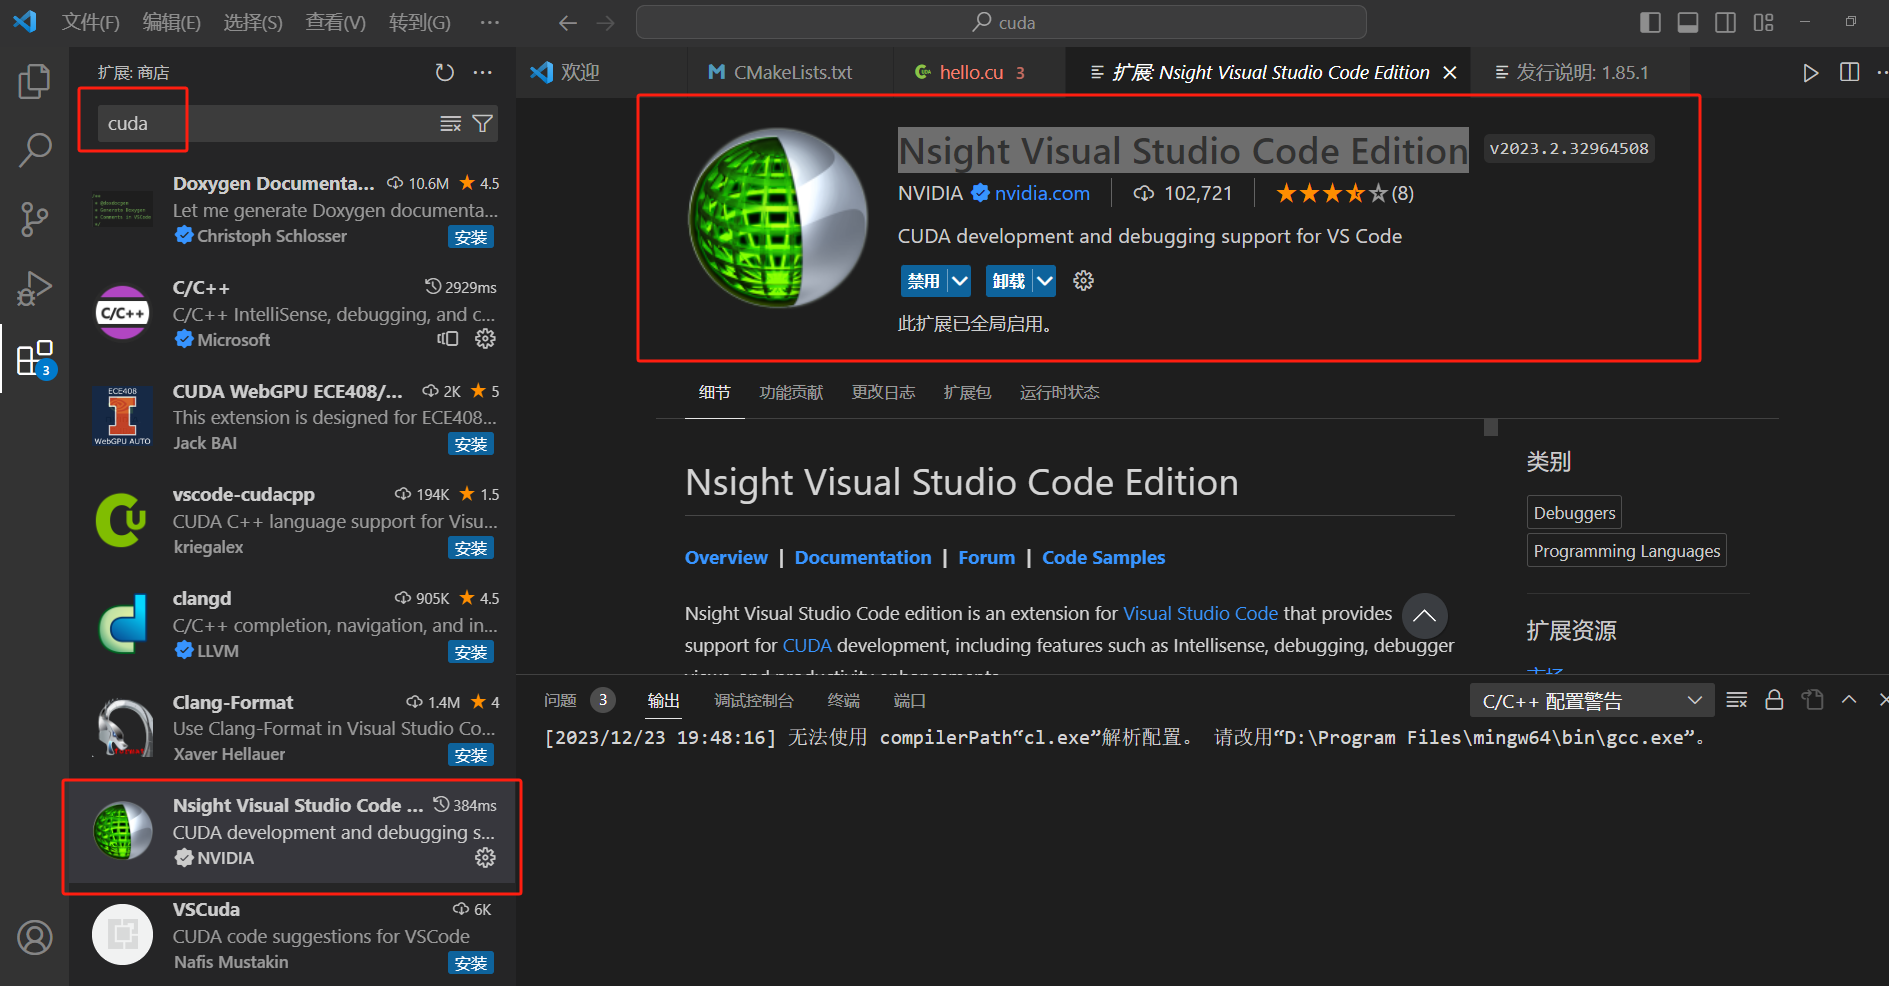This screenshot has height=986, width=1889.
Task: Open the Source Control view
Action: pos(34,219)
